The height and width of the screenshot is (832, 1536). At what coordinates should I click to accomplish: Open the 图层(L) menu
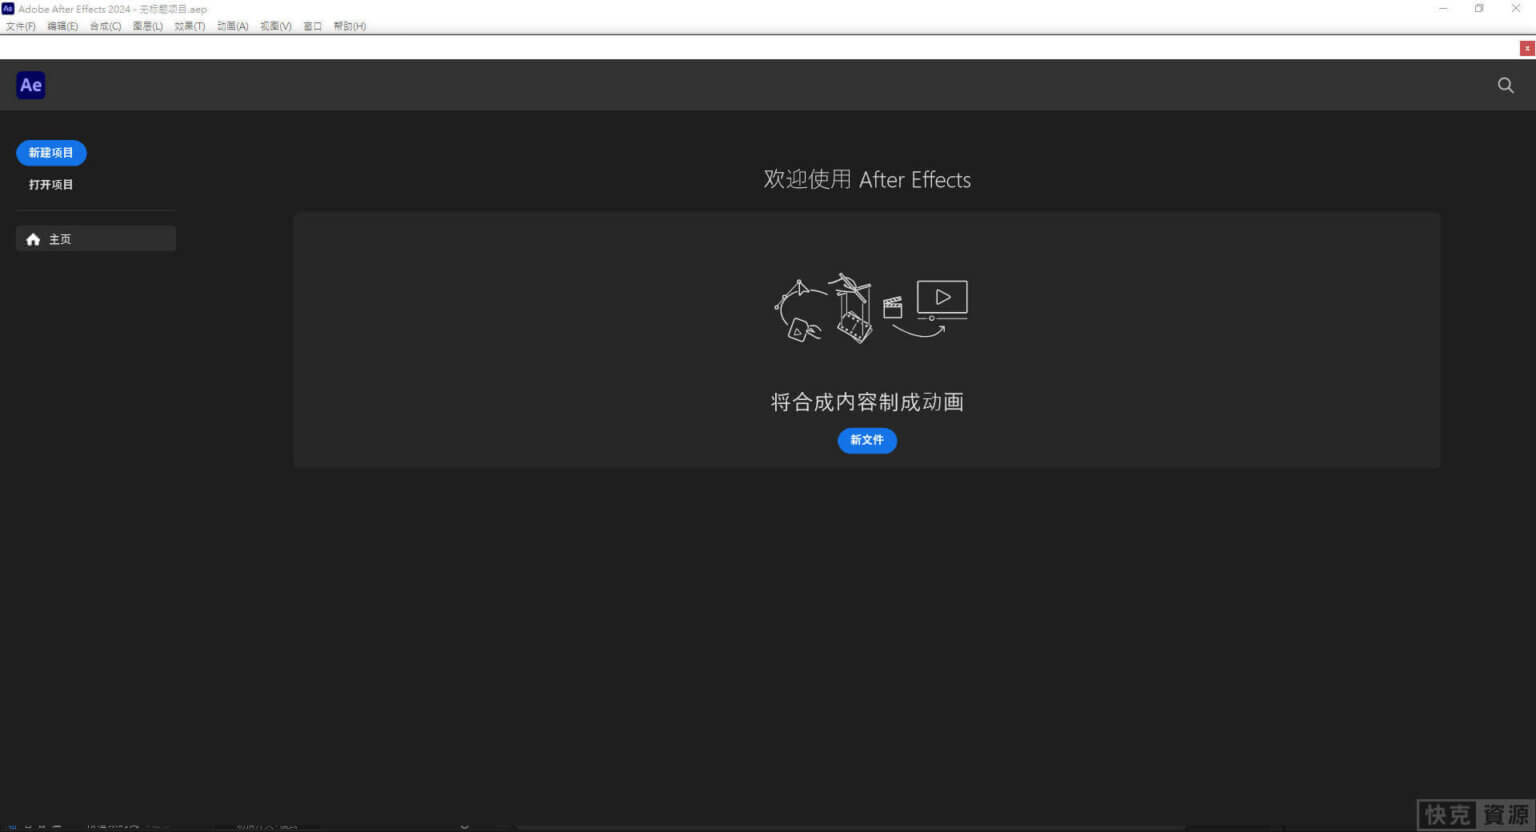(148, 26)
